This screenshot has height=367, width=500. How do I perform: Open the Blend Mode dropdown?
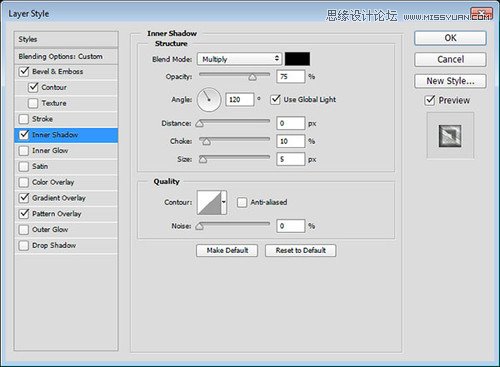pos(239,59)
